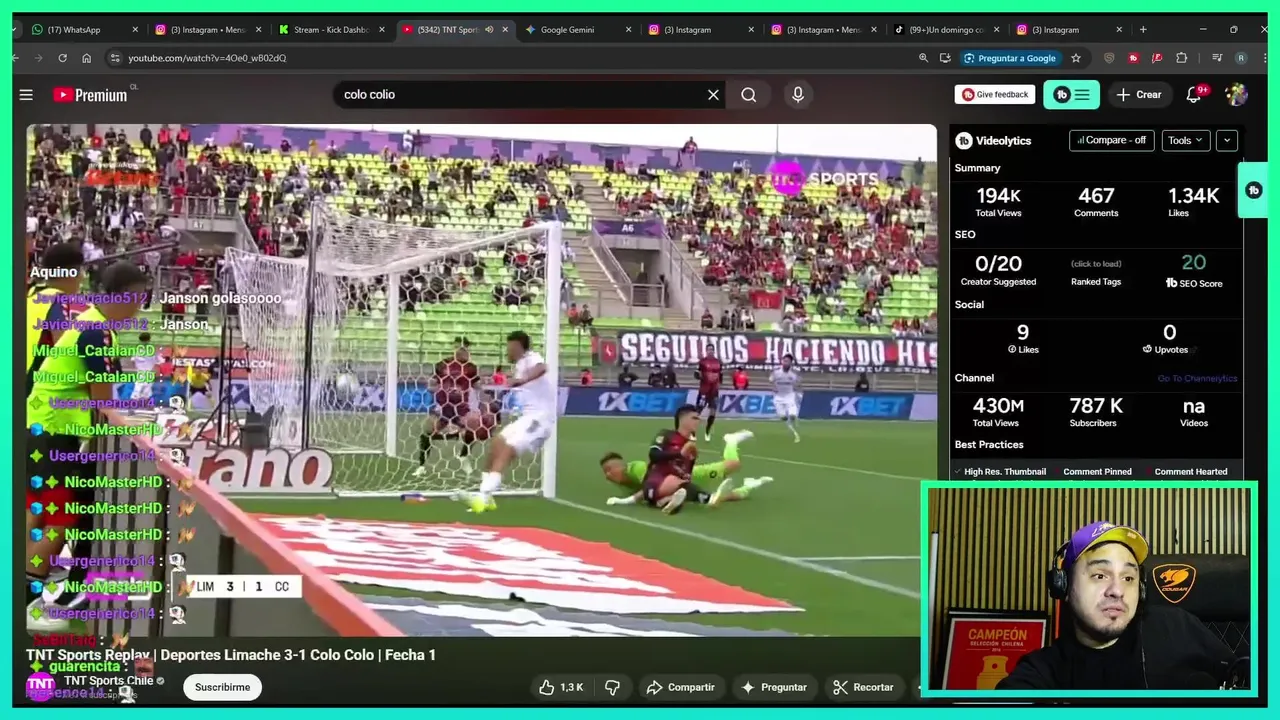Click the Videolytics TubeBuddy logo
The height and width of the screenshot is (720, 1280).
click(x=964, y=141)
